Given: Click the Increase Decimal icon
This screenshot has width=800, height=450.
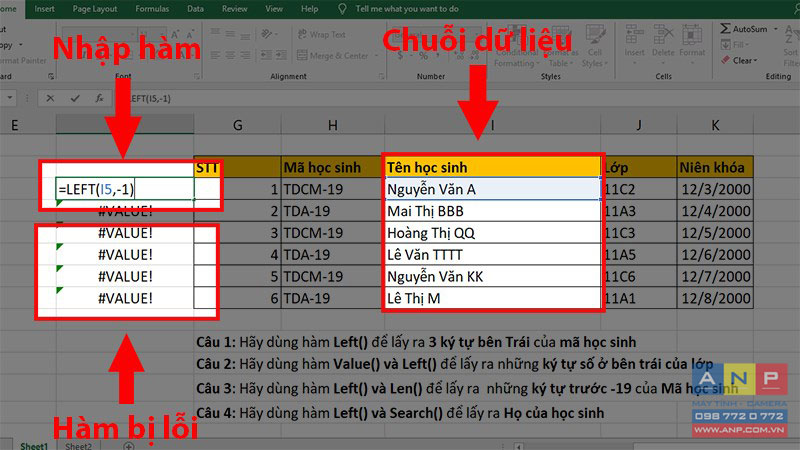Looking at the screenshot, I should [460, 56].
